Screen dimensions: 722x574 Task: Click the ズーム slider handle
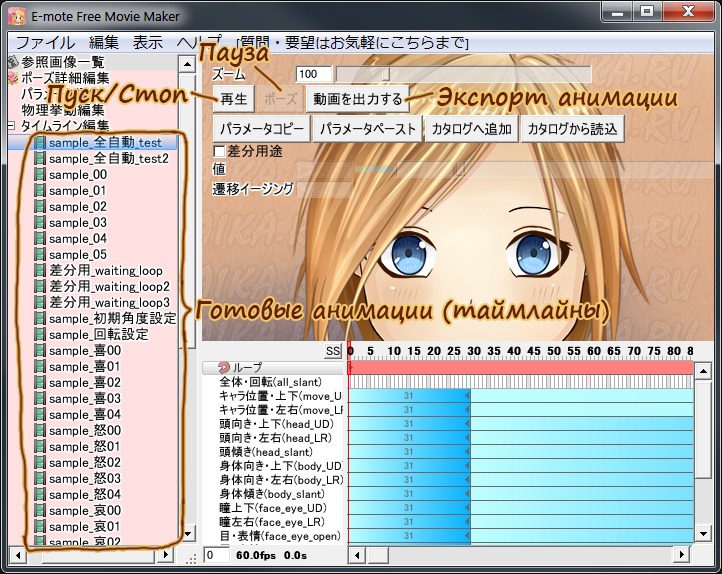386,74
